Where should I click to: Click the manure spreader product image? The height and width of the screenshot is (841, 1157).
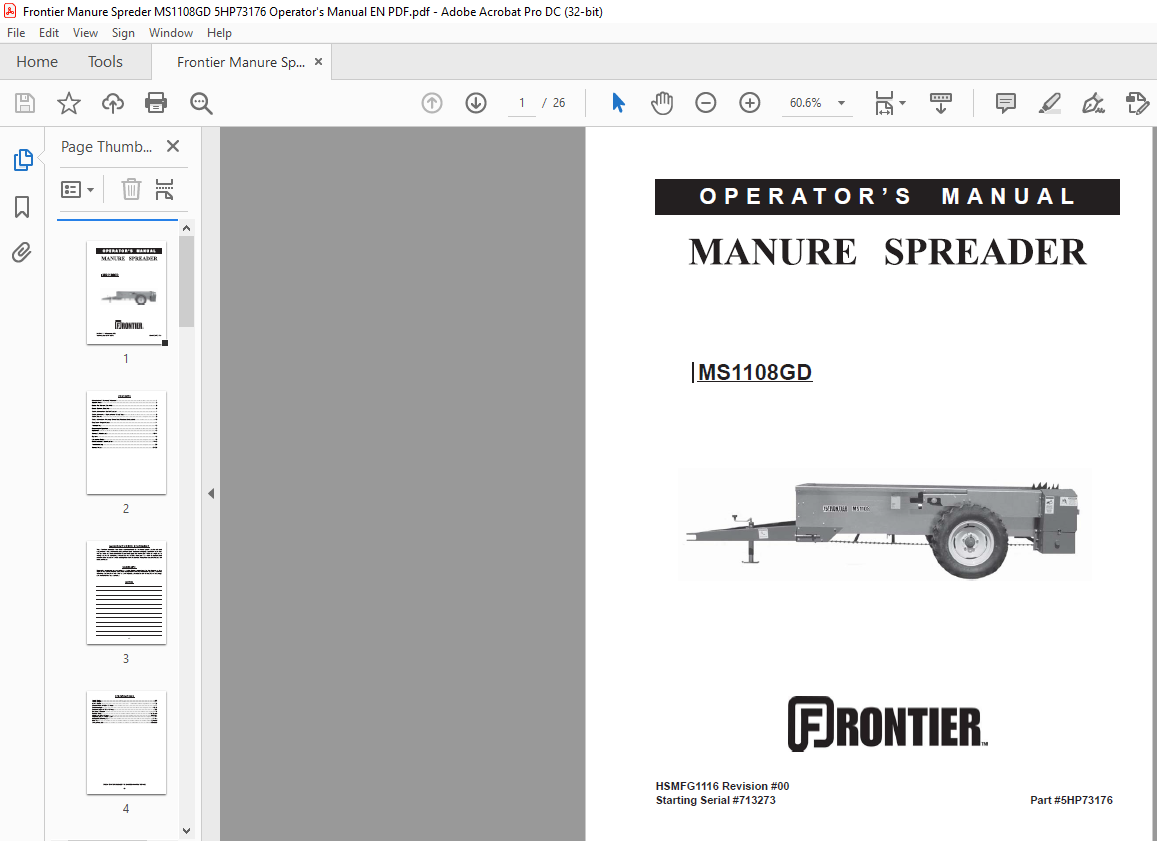click(x=885, y=526)
